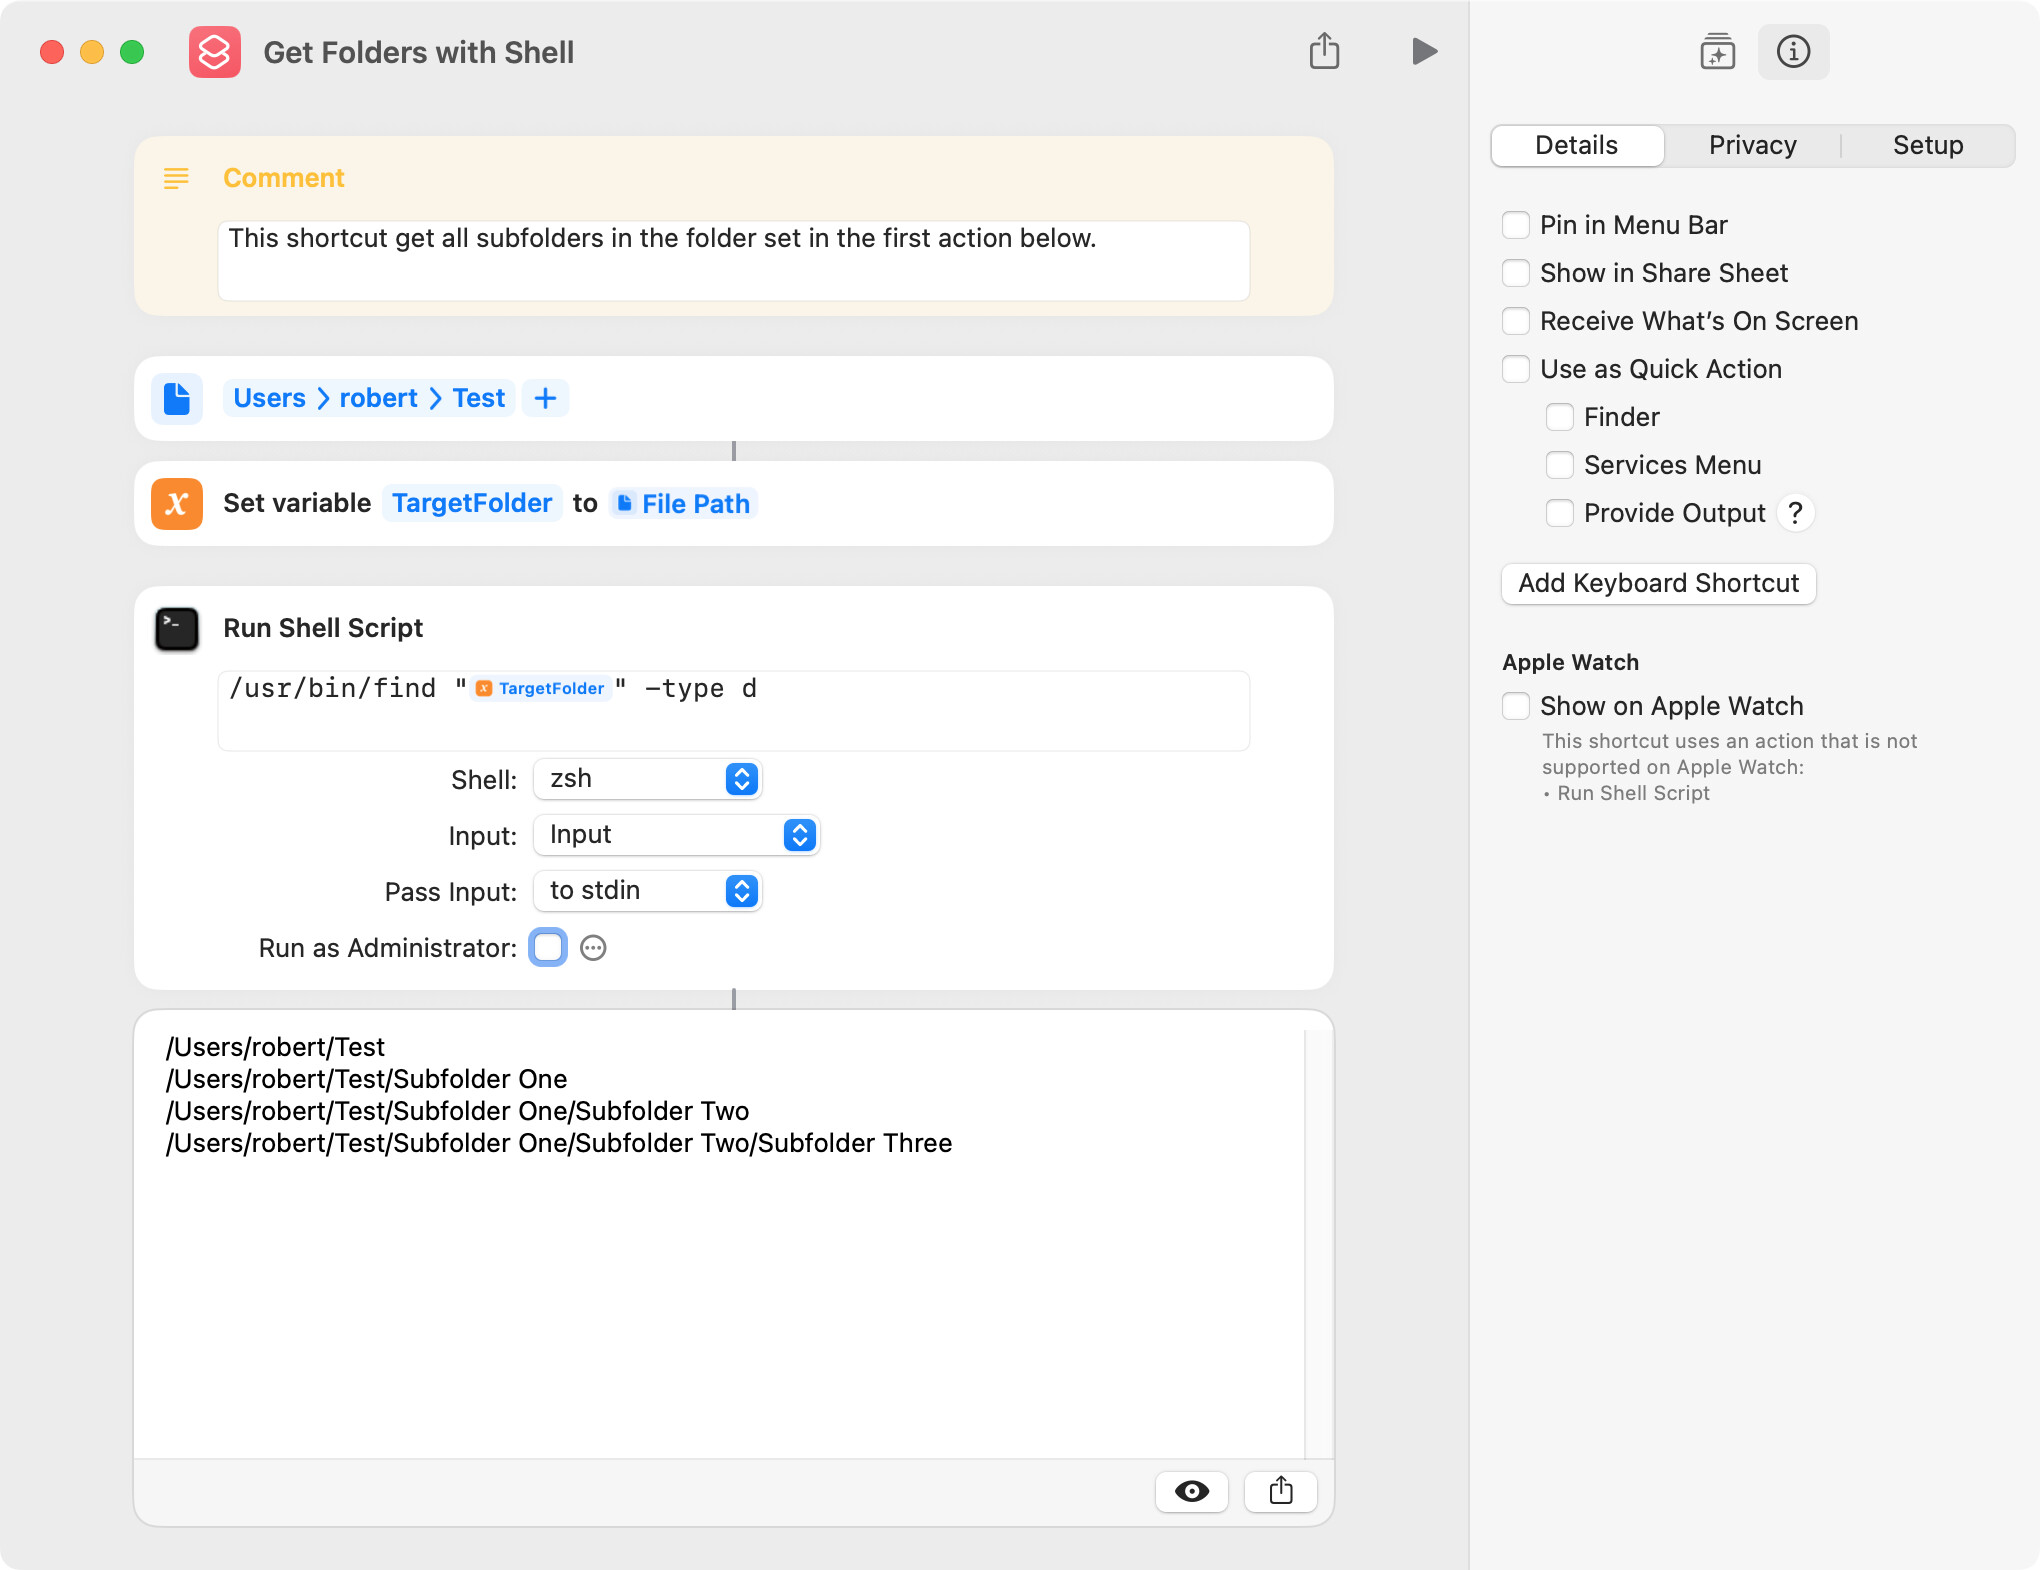Select the /Users/robert/Test output line

pyautogui.click(x=275, y=1047)
